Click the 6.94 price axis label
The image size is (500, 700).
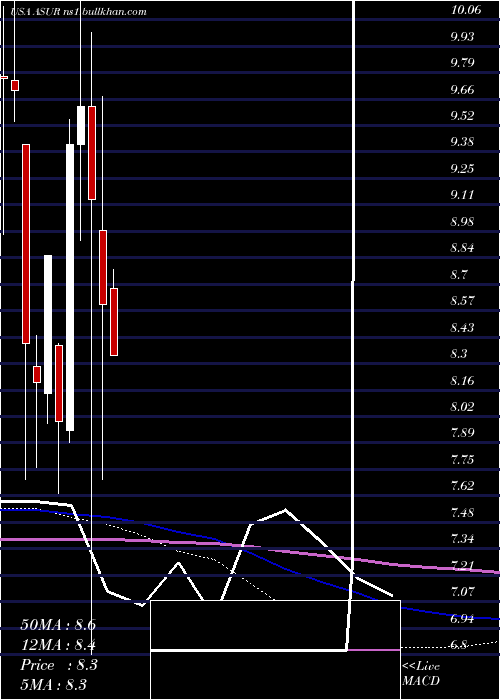(462, 619)
